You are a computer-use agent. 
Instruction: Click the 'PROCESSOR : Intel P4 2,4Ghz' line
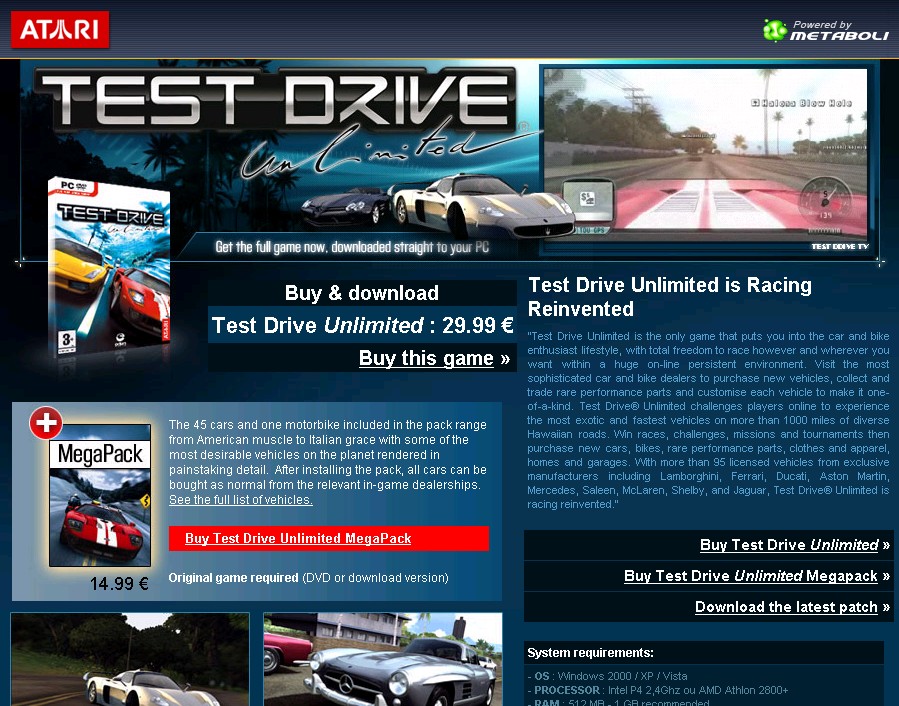pyautogui.click(x=658, y=690)
